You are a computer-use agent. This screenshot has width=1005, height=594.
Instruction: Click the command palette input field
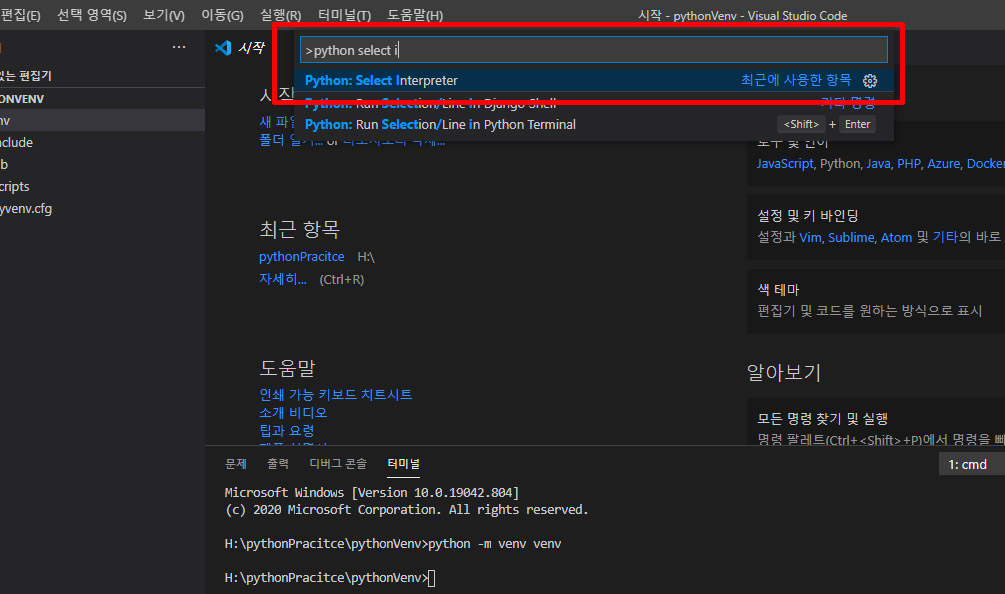pyautogui.click(x=594, y=50)
